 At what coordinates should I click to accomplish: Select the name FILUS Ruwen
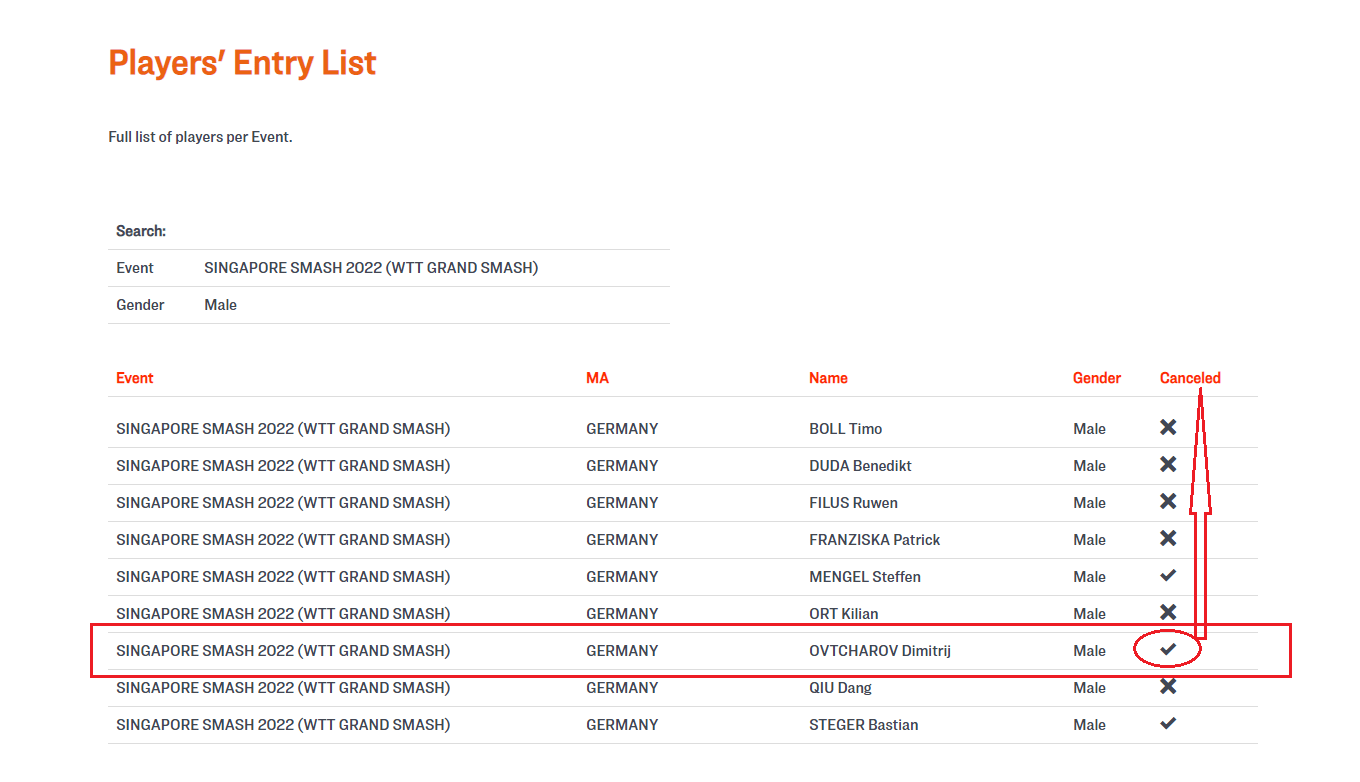click(x=853, y=503)
